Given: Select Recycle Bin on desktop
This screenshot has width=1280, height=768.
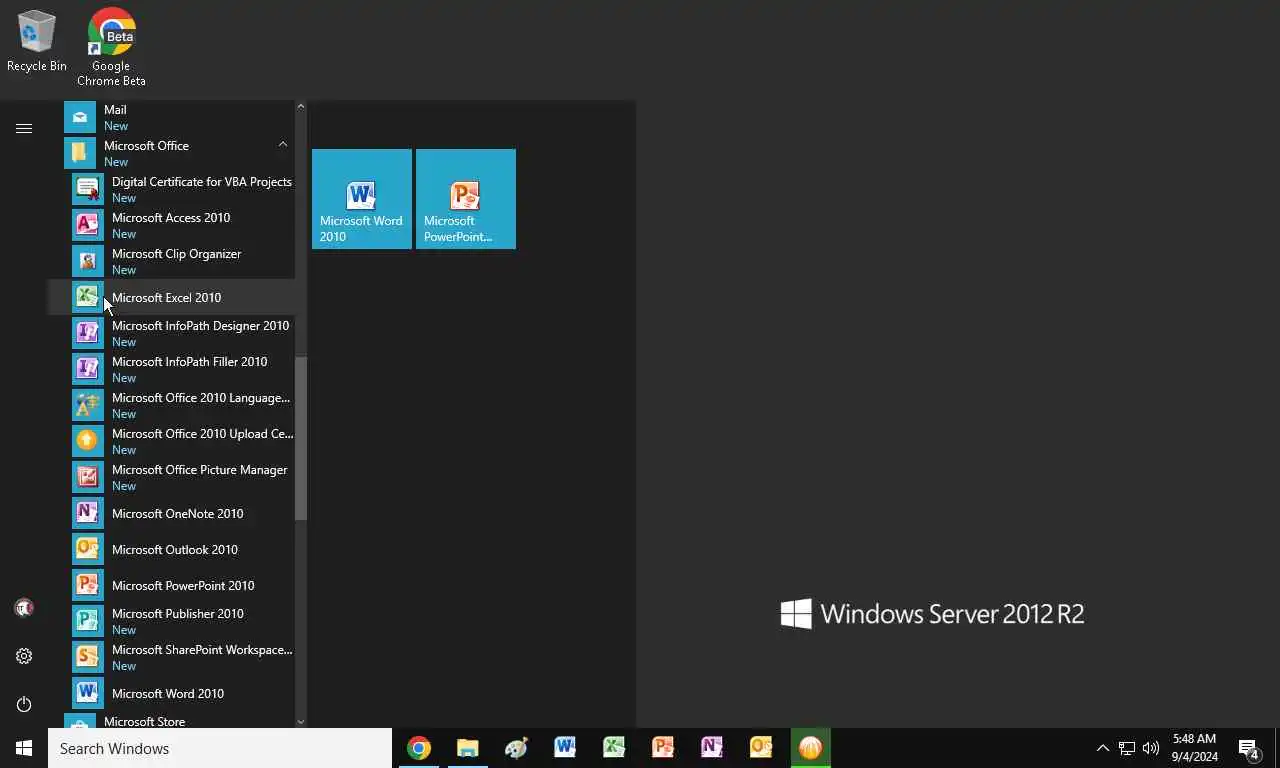Looking at the screenshot, I should (37, 42).
